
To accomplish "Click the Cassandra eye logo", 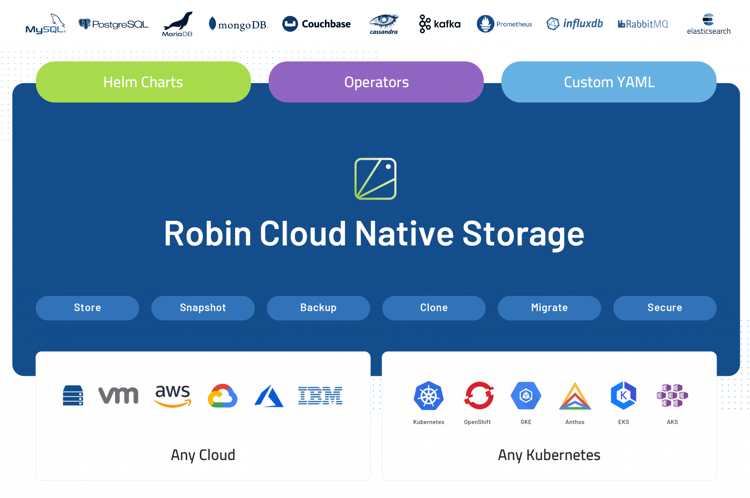I will 384,24.
